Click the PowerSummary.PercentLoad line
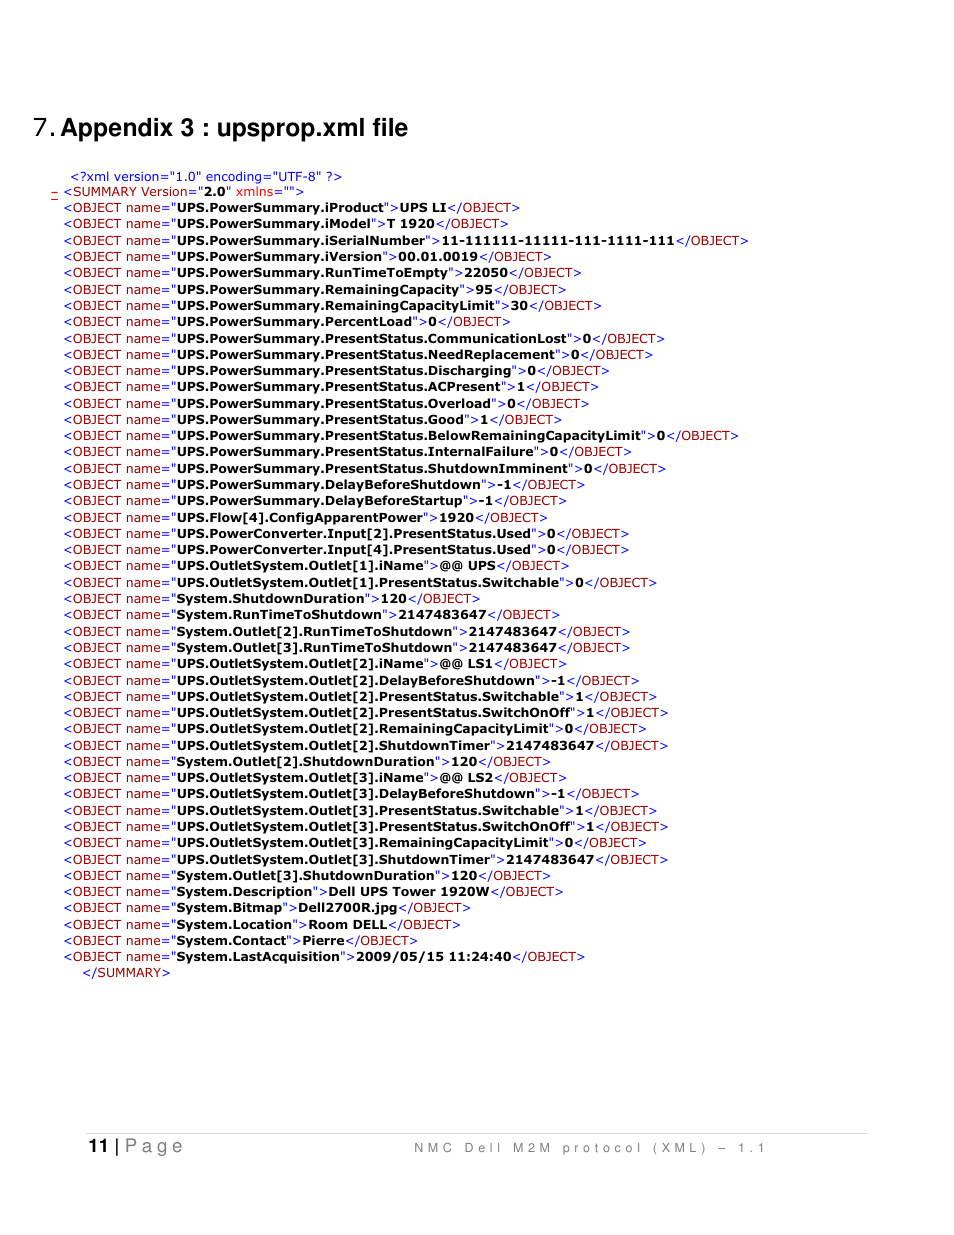This screenshot has height=1235, width=954. (x=287, y=322)
